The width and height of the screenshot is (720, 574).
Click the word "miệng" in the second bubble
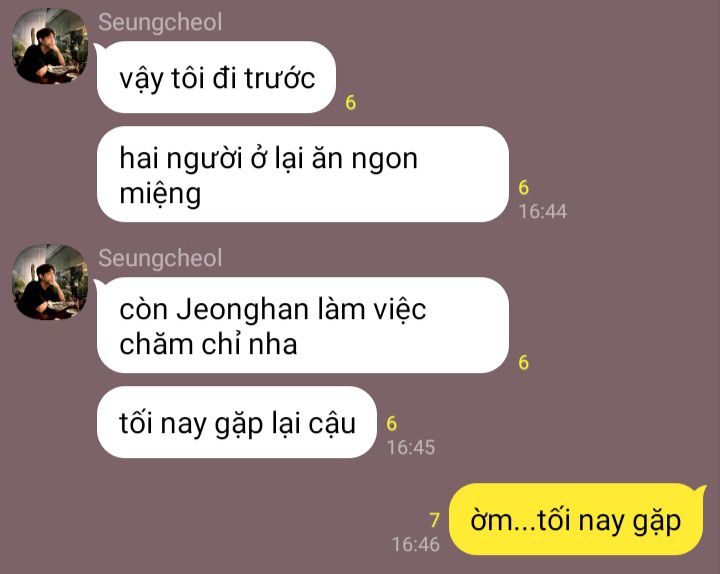pos(160,194)
